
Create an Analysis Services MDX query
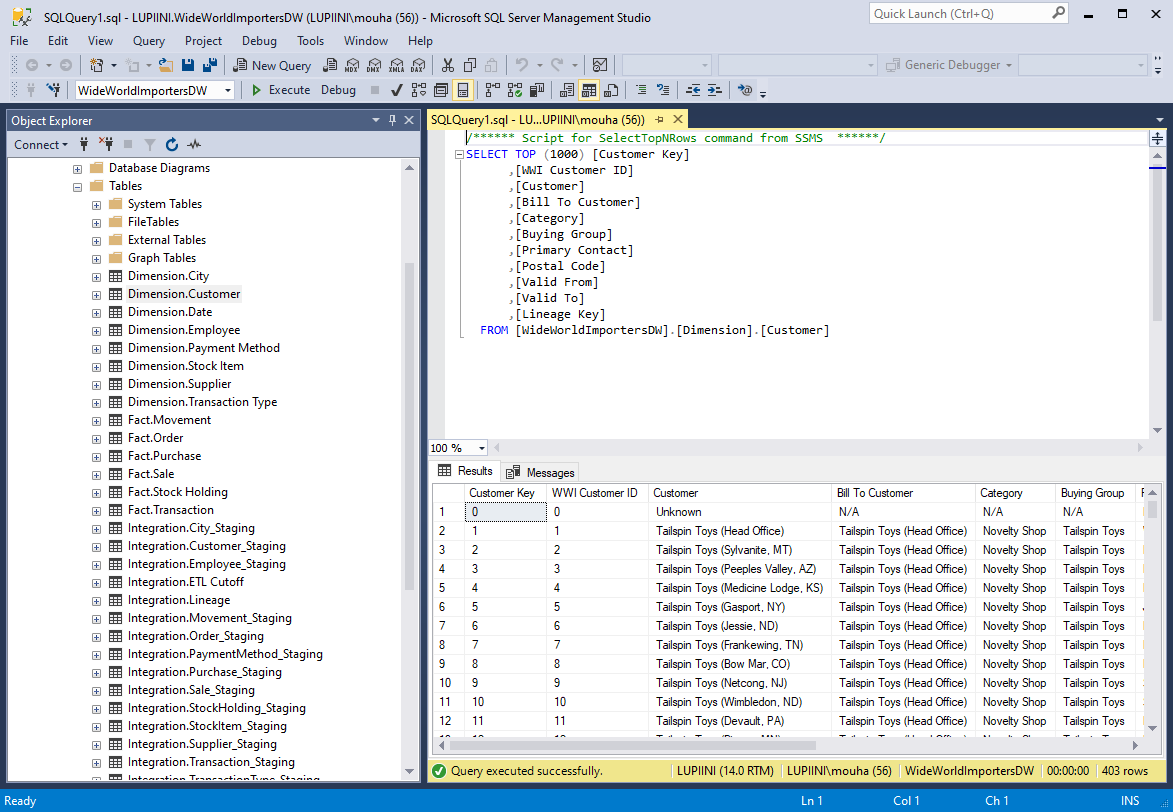pos(352,65)
